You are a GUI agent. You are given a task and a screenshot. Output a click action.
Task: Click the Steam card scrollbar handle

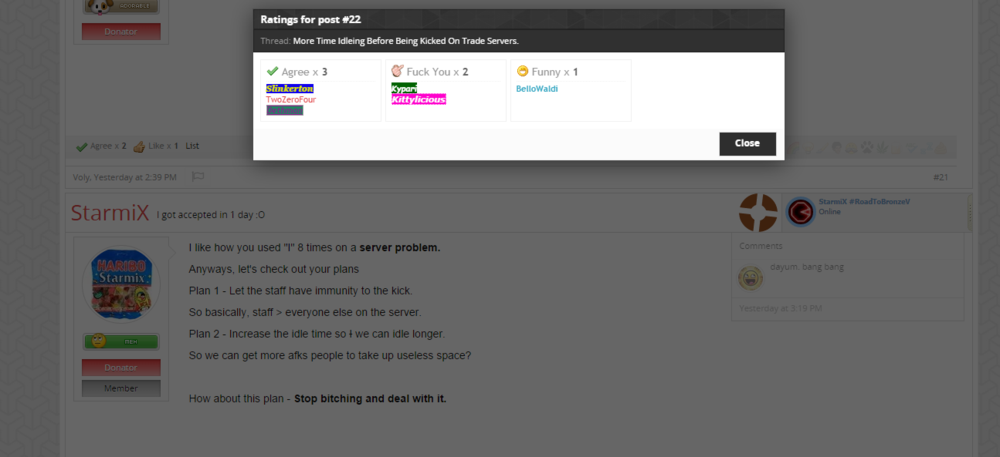969,213
